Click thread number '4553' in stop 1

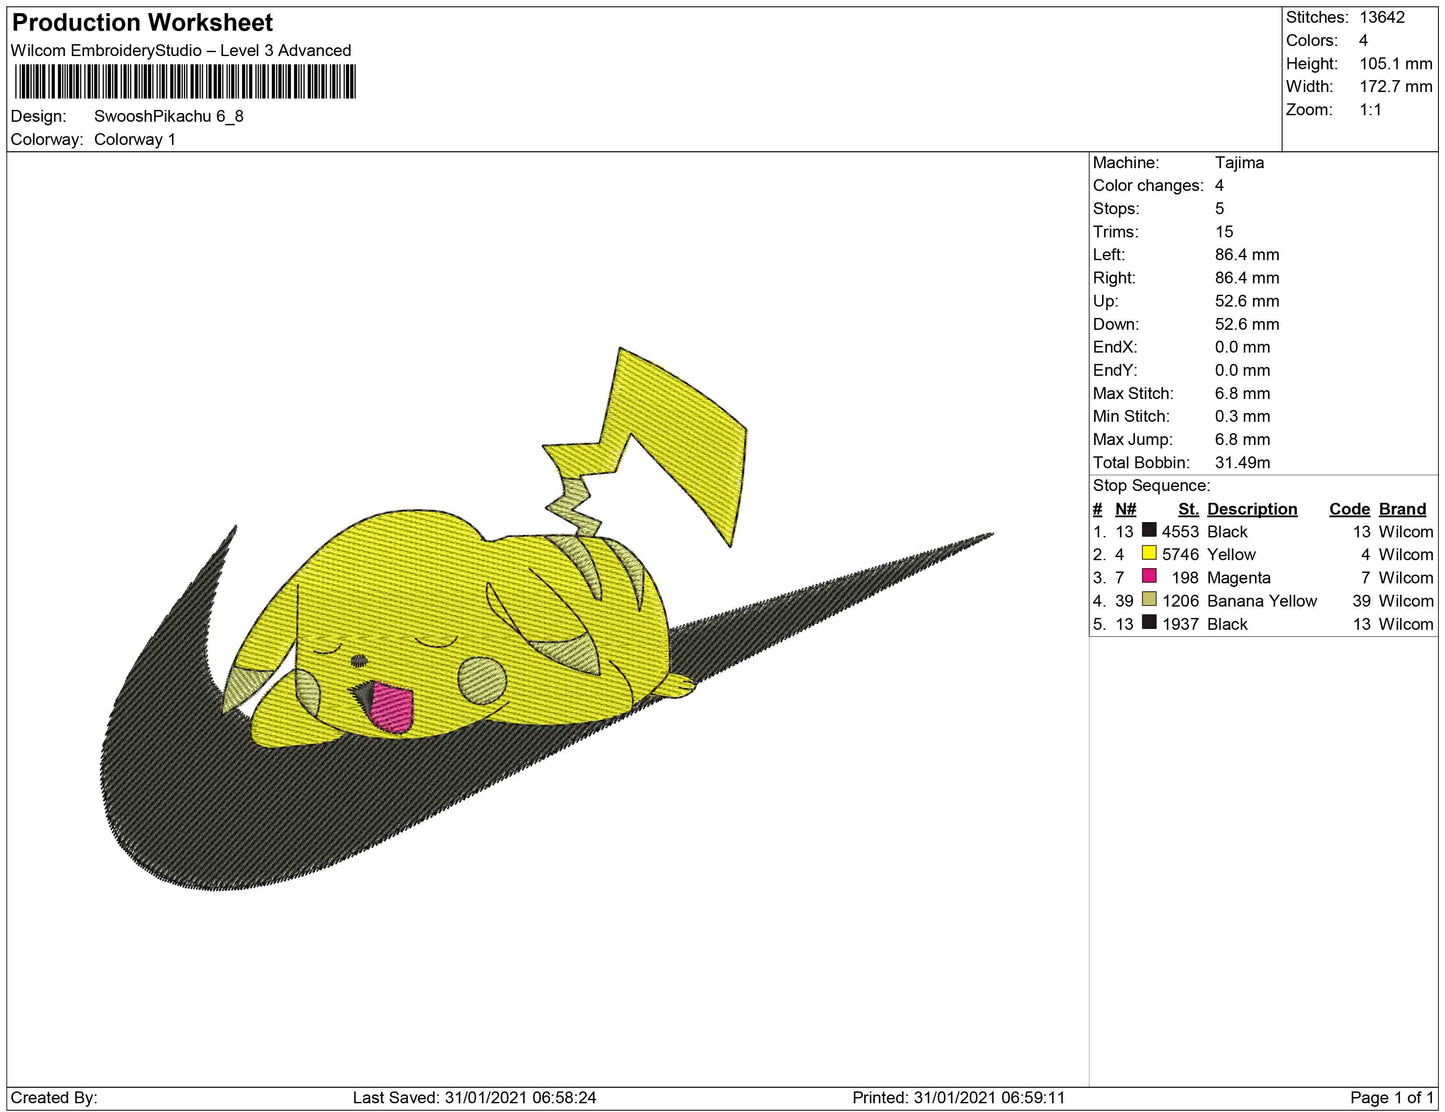point(1180,532)
